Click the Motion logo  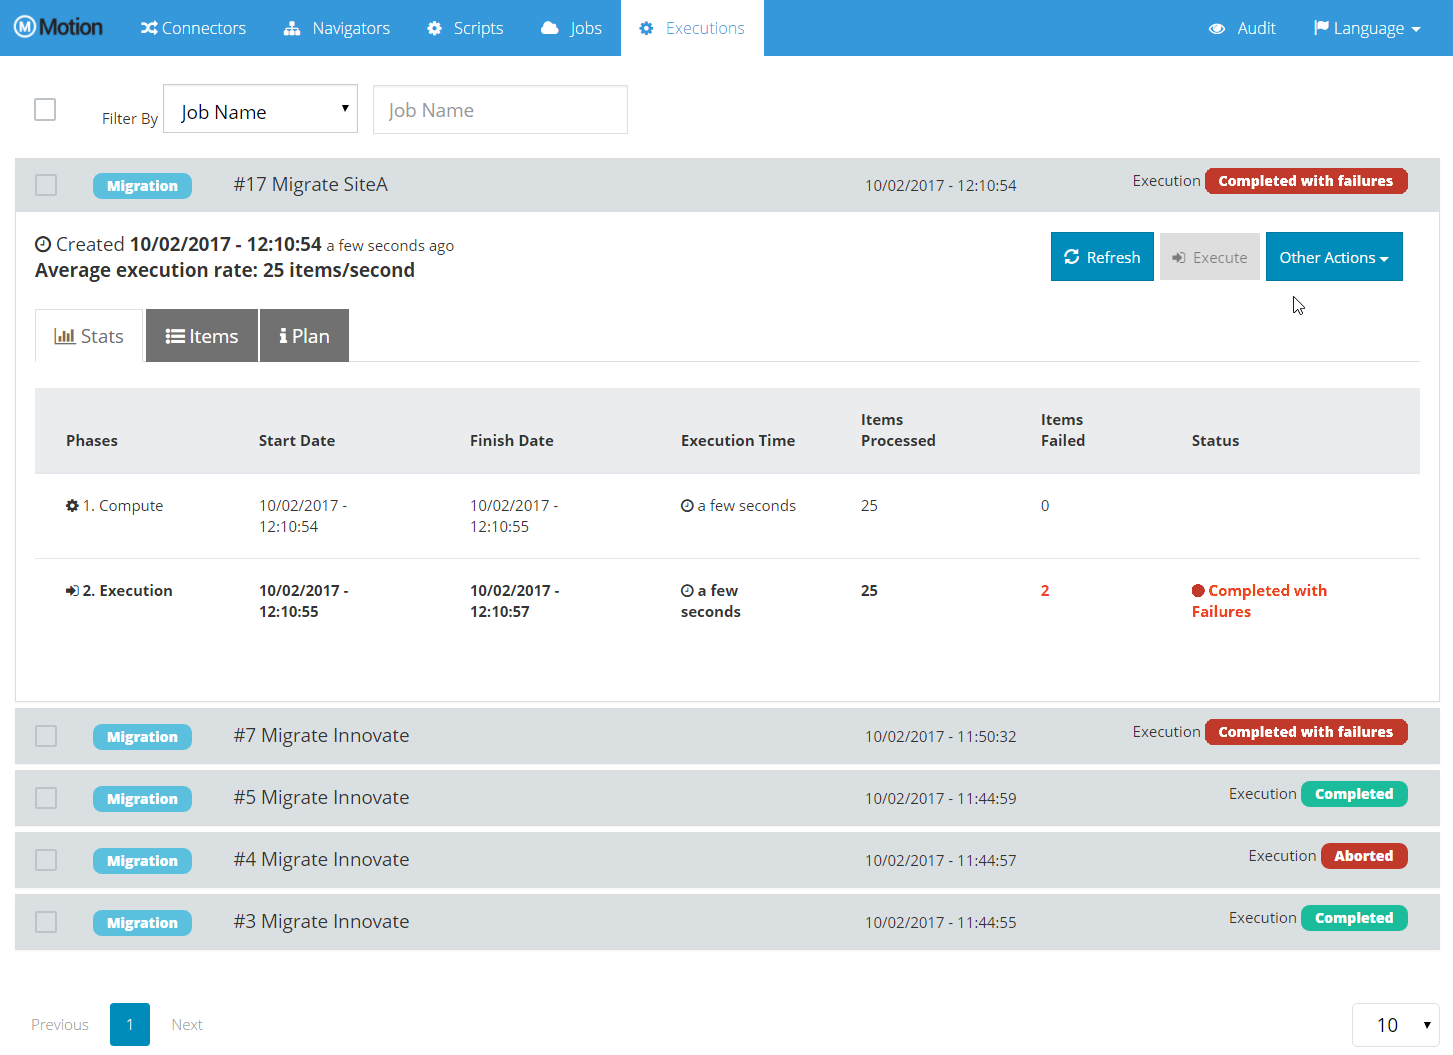[x=58, y=27]
